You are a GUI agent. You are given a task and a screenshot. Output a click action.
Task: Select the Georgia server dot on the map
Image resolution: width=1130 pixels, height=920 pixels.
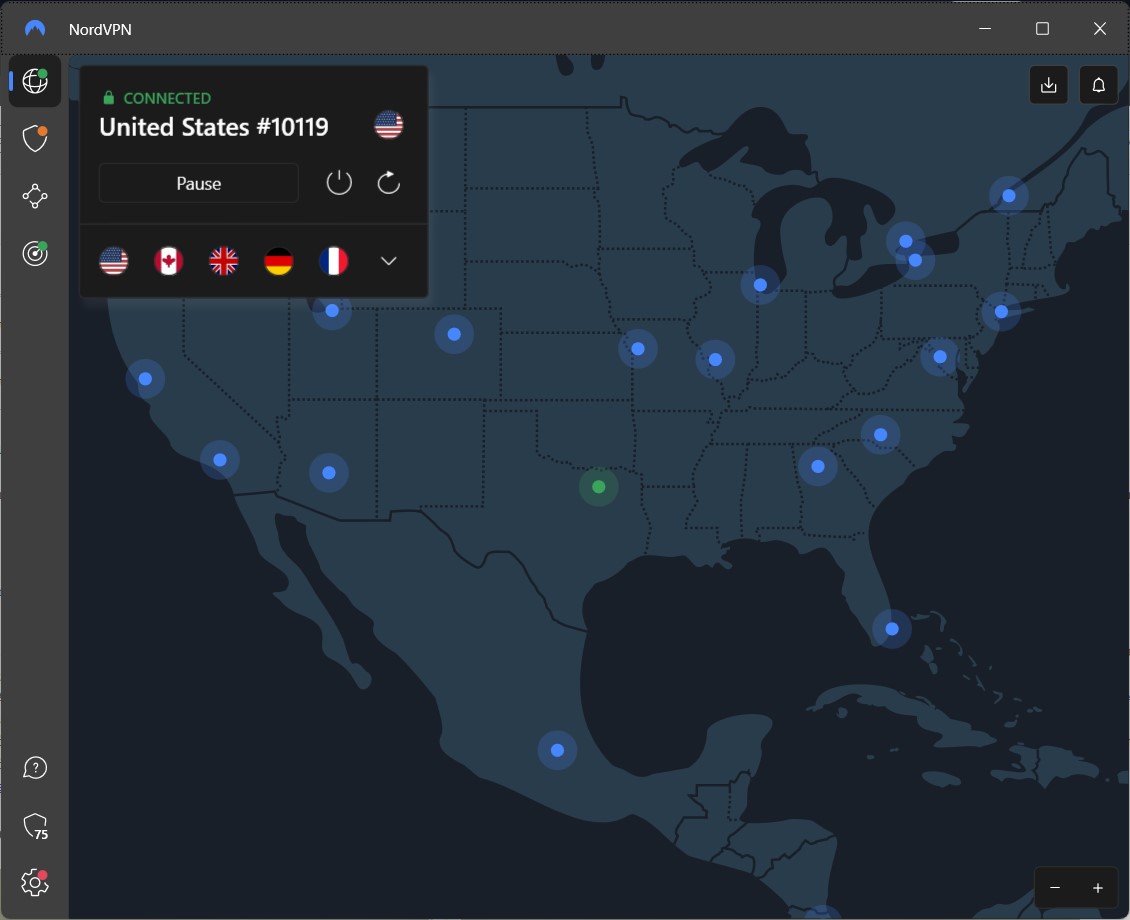click(x=817, y=467)
